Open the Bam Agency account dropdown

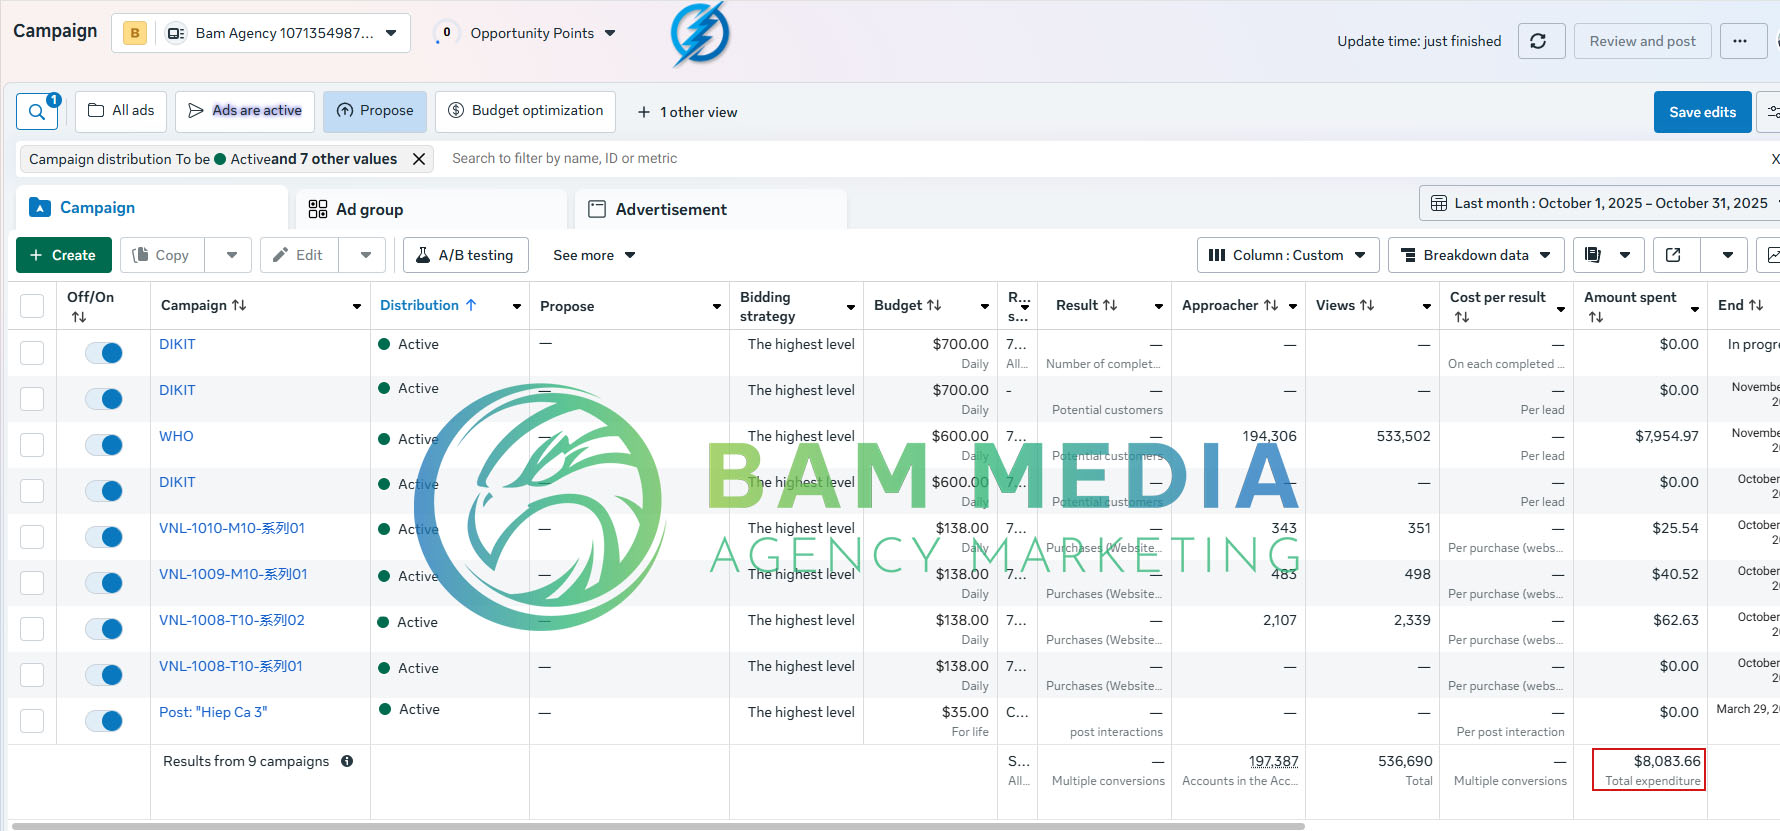[261, 33]
